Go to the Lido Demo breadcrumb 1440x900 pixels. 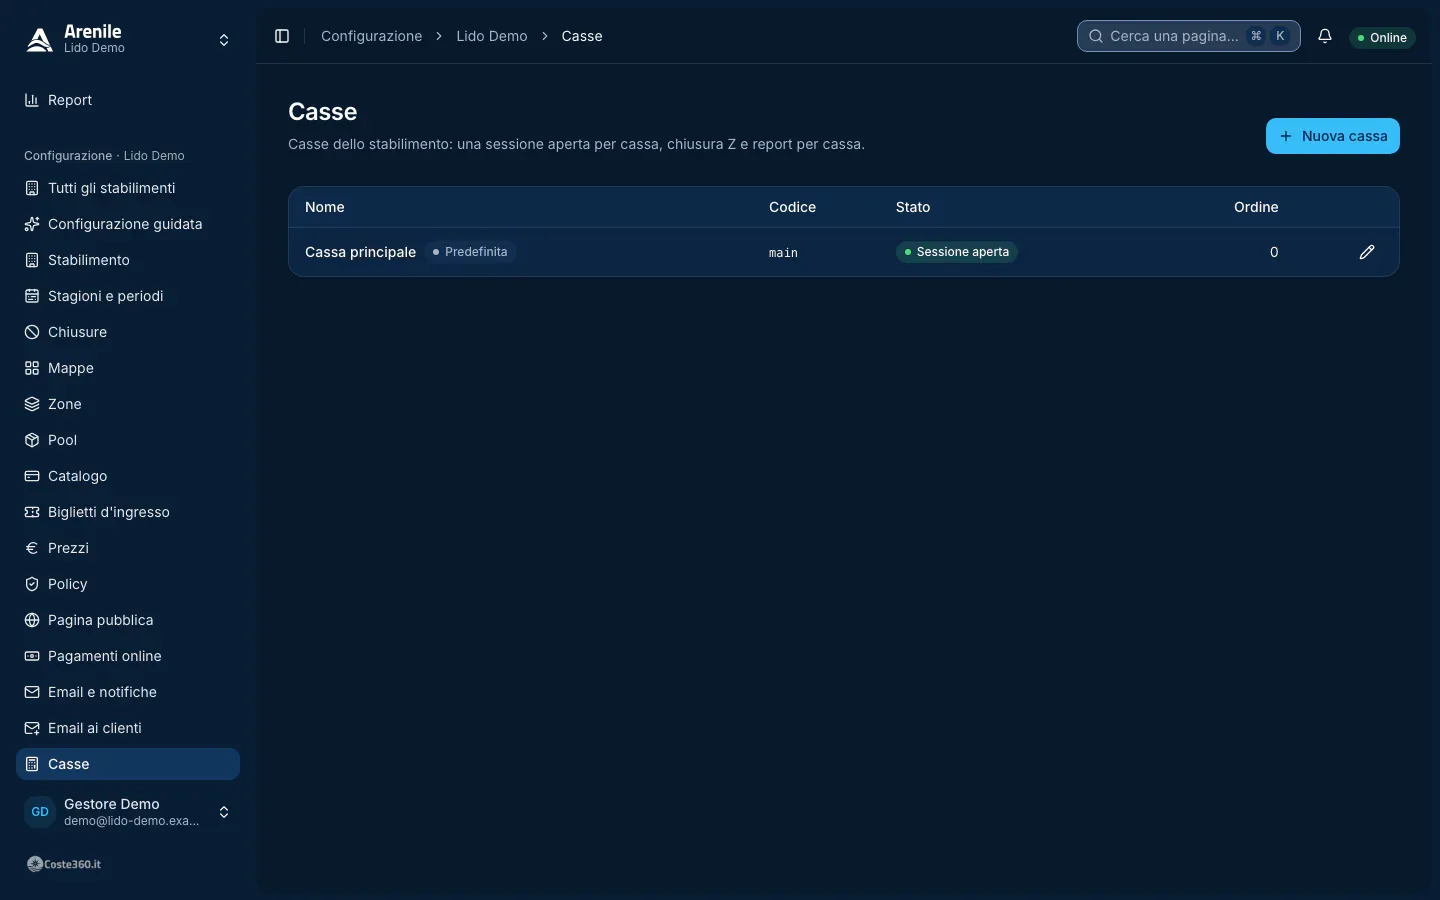(492, 36)
